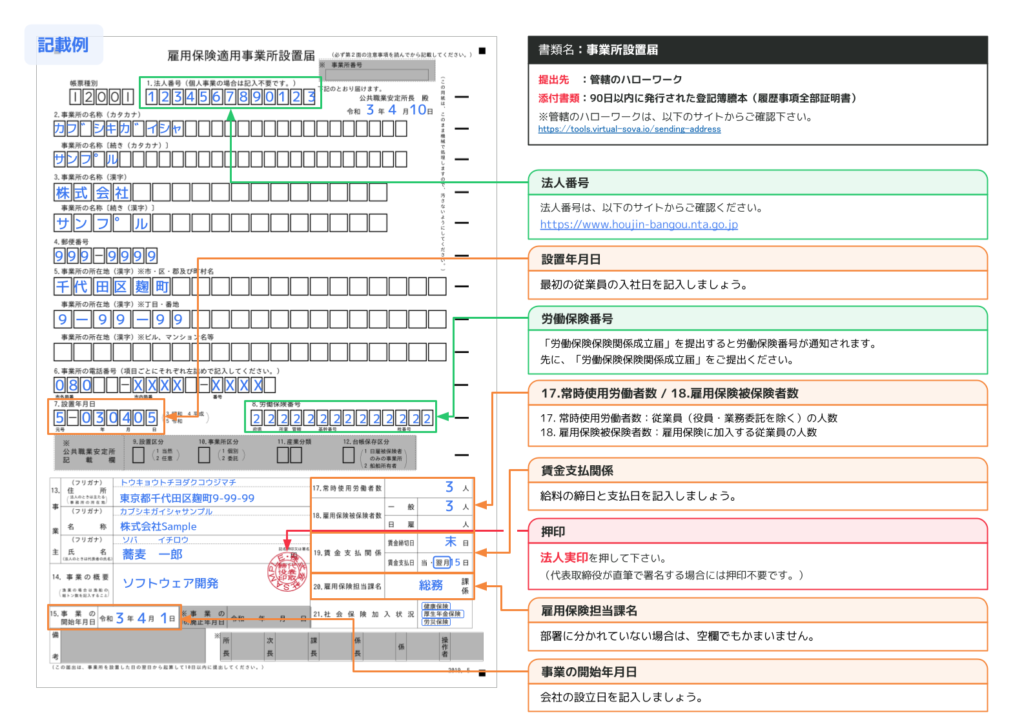The height and width of the screenshot is (724, 1024).
Task: Click the empty 9.設置区分 box
Action: click(138, 454)
